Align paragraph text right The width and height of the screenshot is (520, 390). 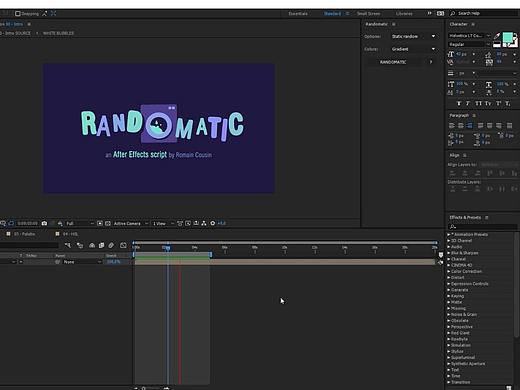[x=470, y=126]
